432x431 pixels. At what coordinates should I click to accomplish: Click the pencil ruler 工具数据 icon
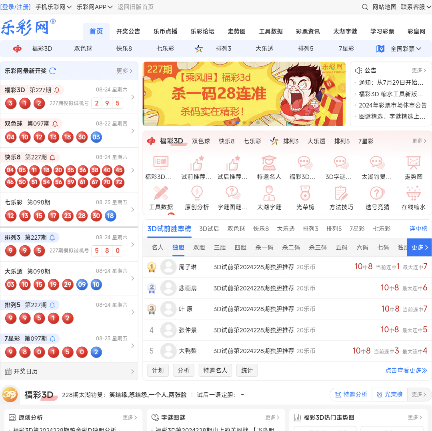160,193
